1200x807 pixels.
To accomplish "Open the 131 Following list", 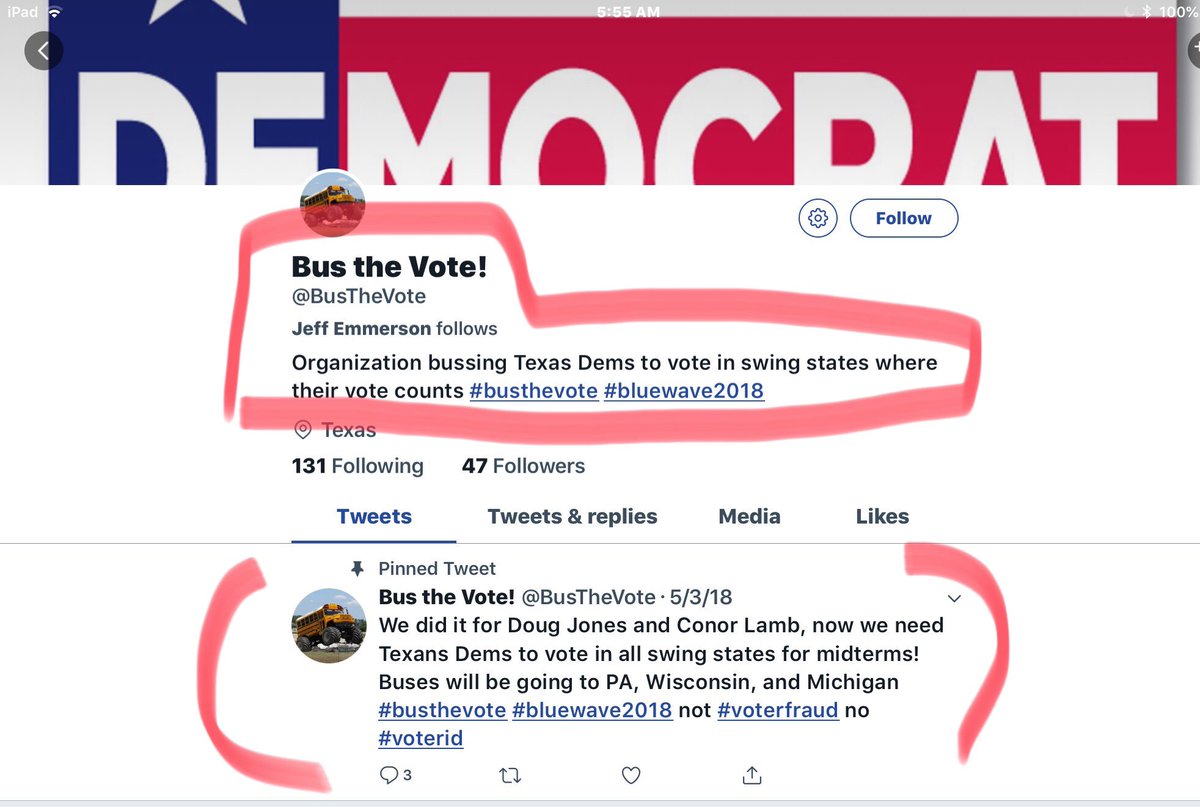I will point(358,466).
